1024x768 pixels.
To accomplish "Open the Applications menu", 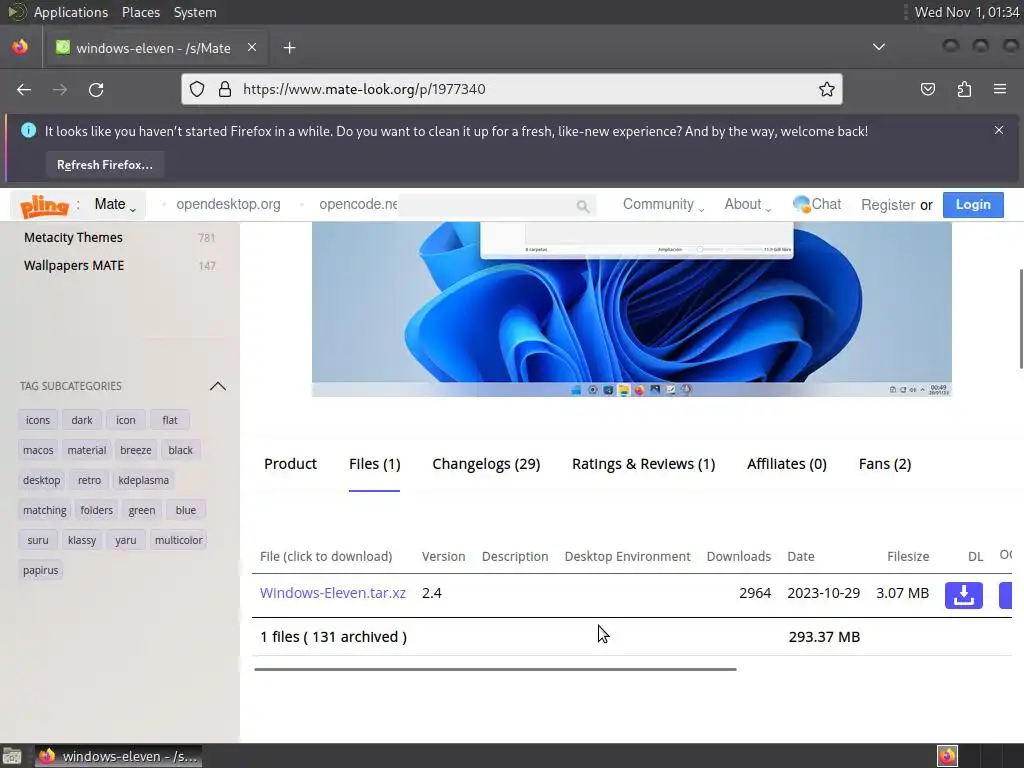I will (71, 12).
